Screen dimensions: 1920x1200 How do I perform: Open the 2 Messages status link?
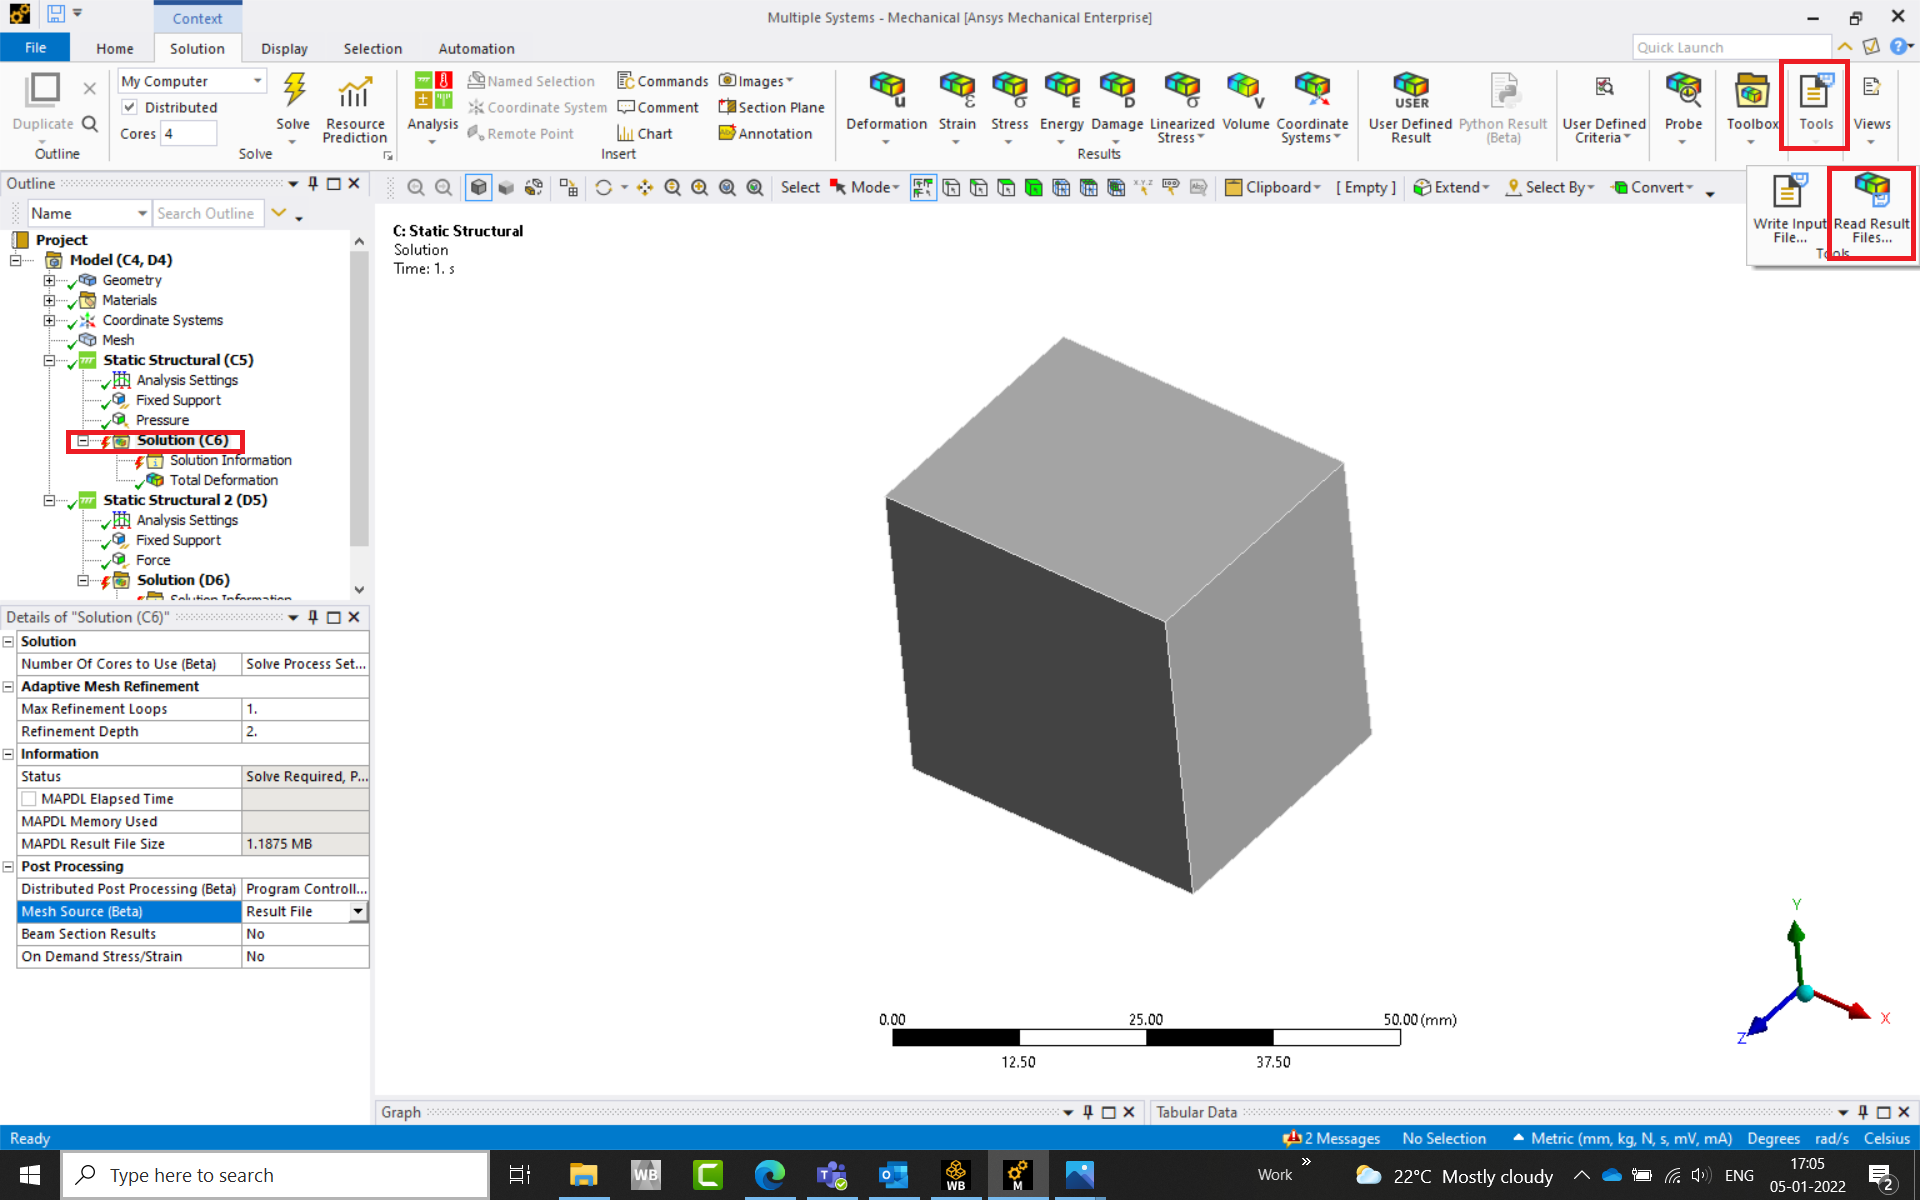(1332, 1138)
